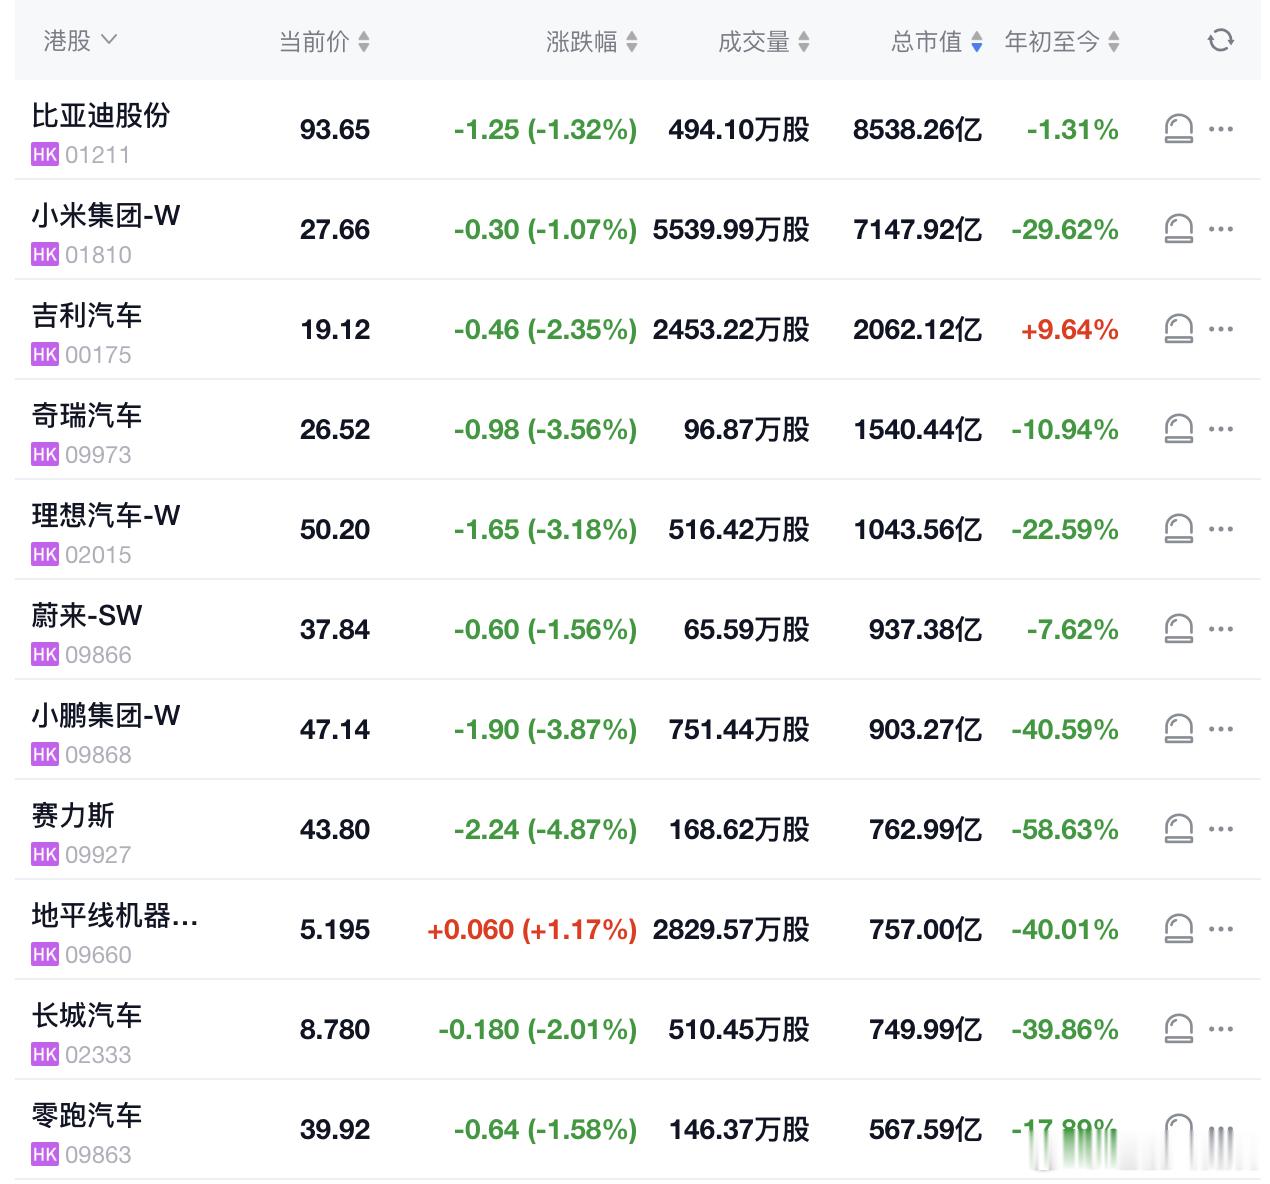
Task: Click year-to-date value -58.63%
Action: click(1065, 830)
